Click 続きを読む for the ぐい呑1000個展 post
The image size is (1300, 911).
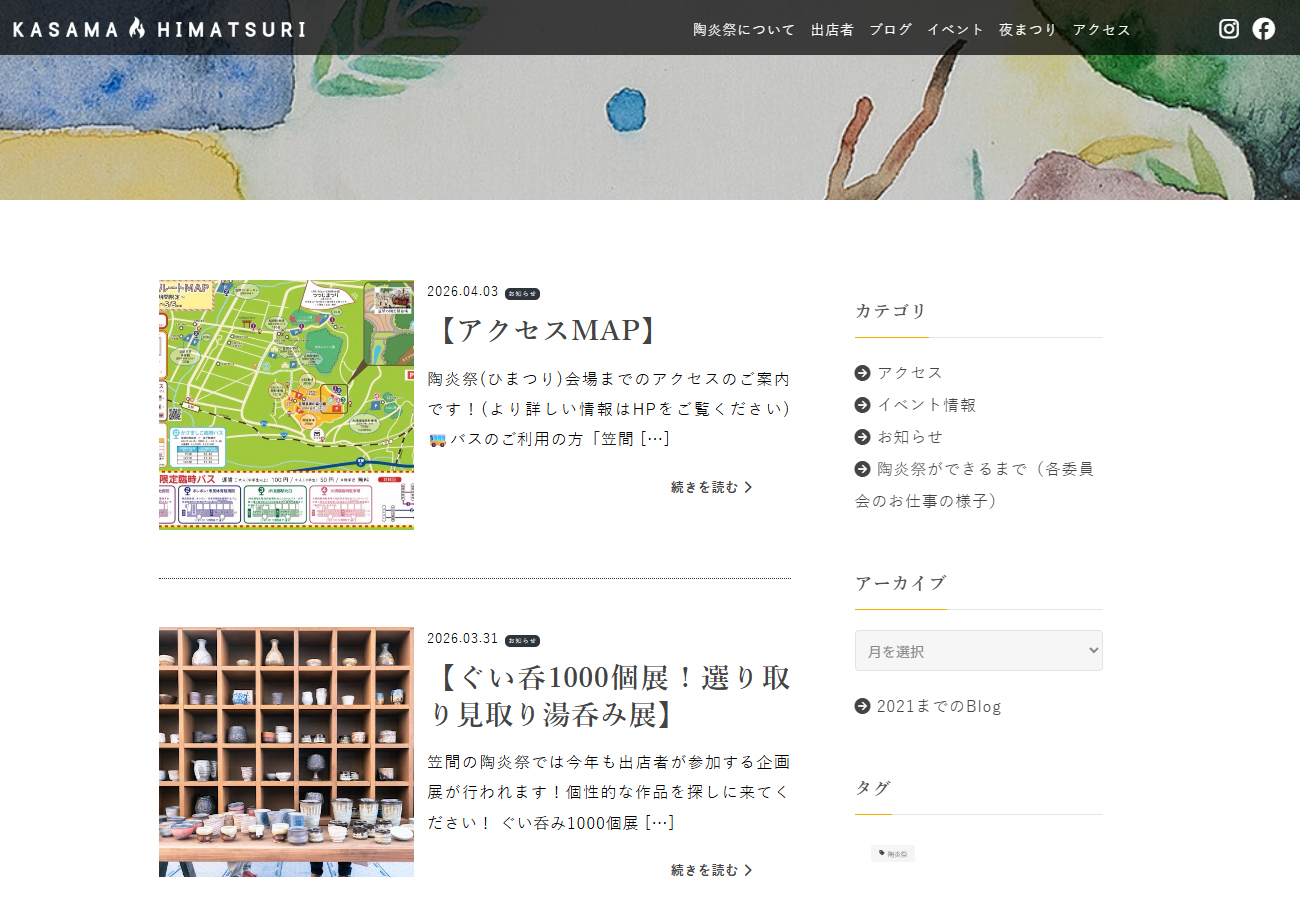point(711,871)
